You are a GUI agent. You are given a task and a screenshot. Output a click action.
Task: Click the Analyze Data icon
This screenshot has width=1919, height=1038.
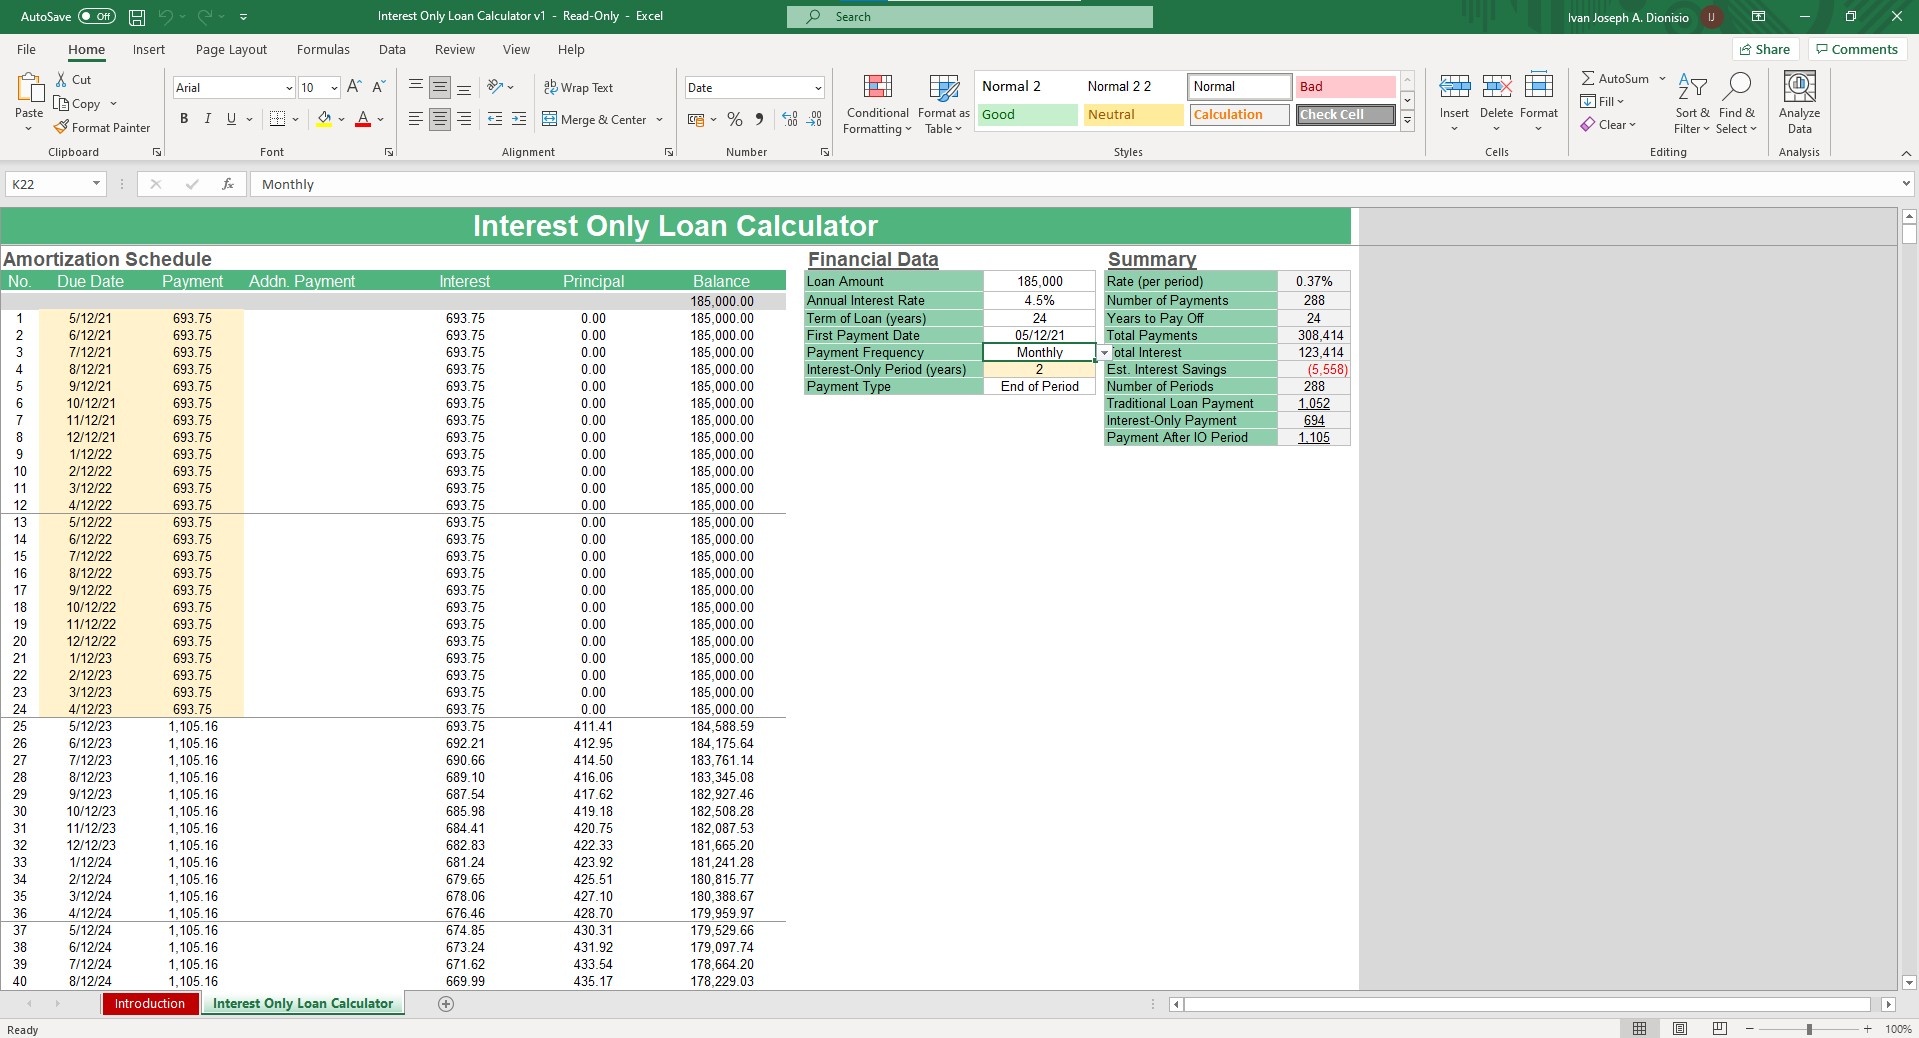(1799, 103)
